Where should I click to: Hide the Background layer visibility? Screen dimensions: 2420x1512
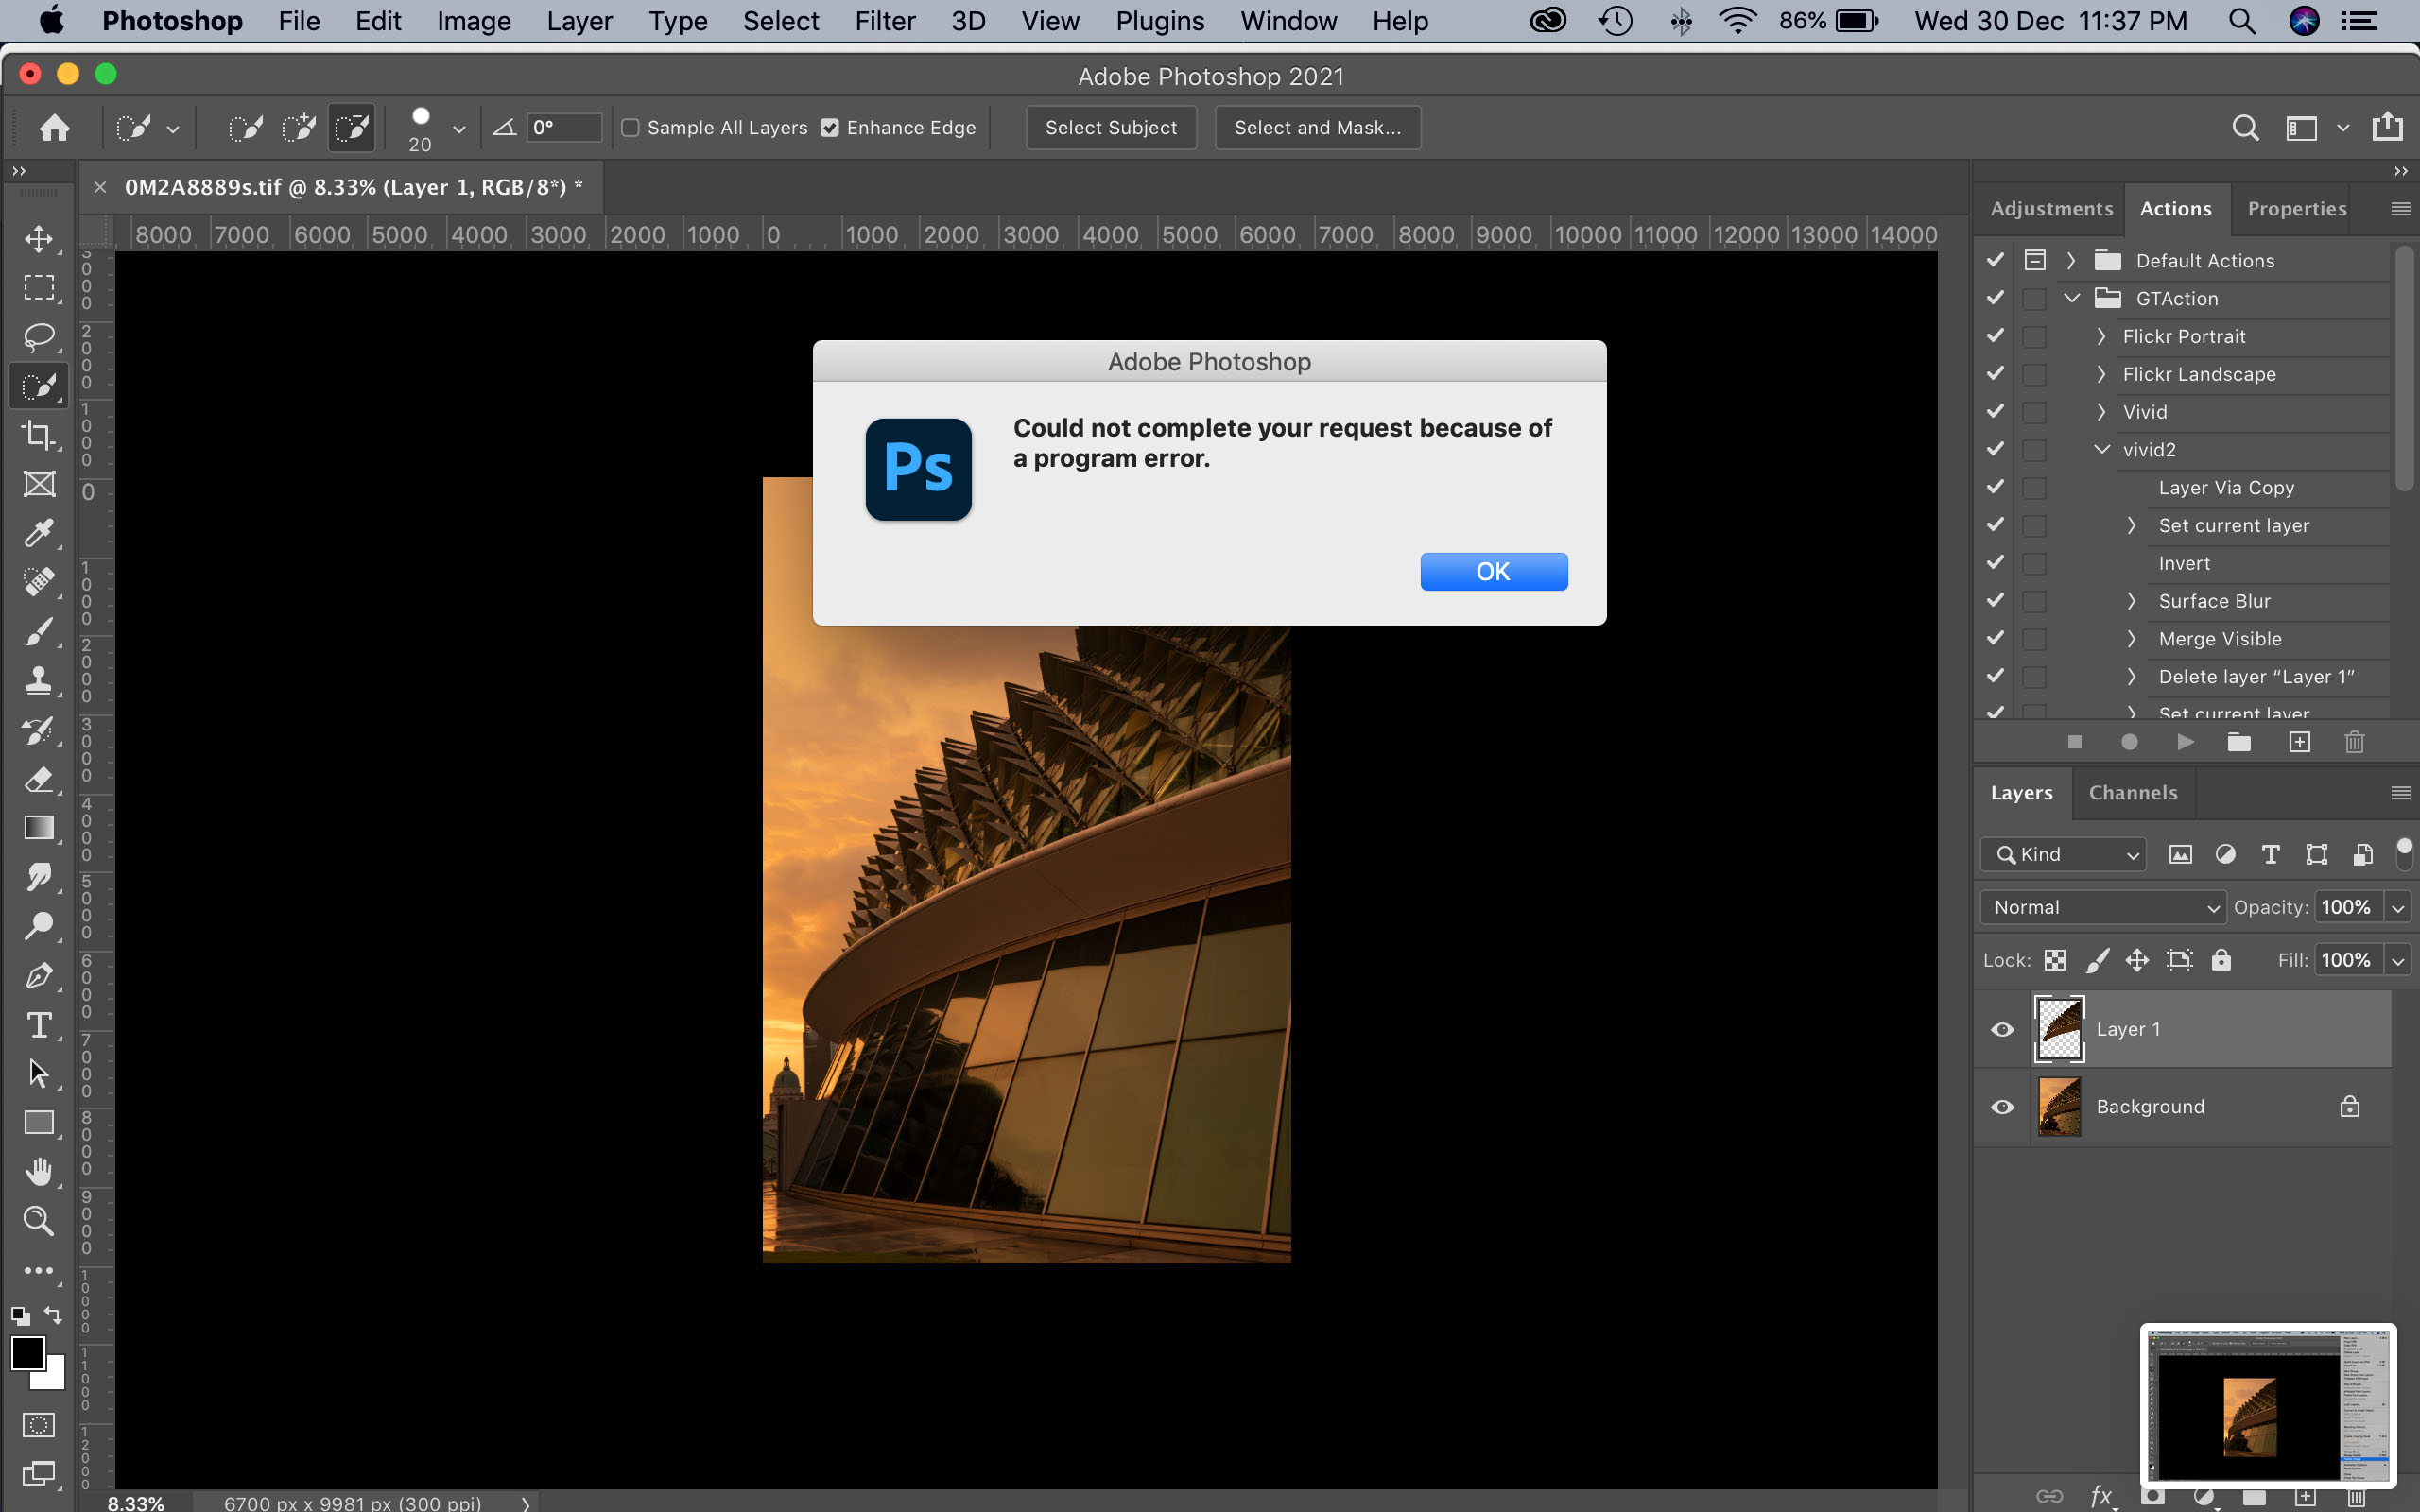pos(2002,1106)
